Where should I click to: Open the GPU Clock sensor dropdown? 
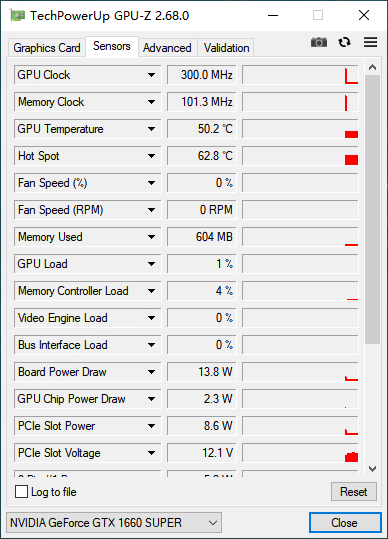152,75
